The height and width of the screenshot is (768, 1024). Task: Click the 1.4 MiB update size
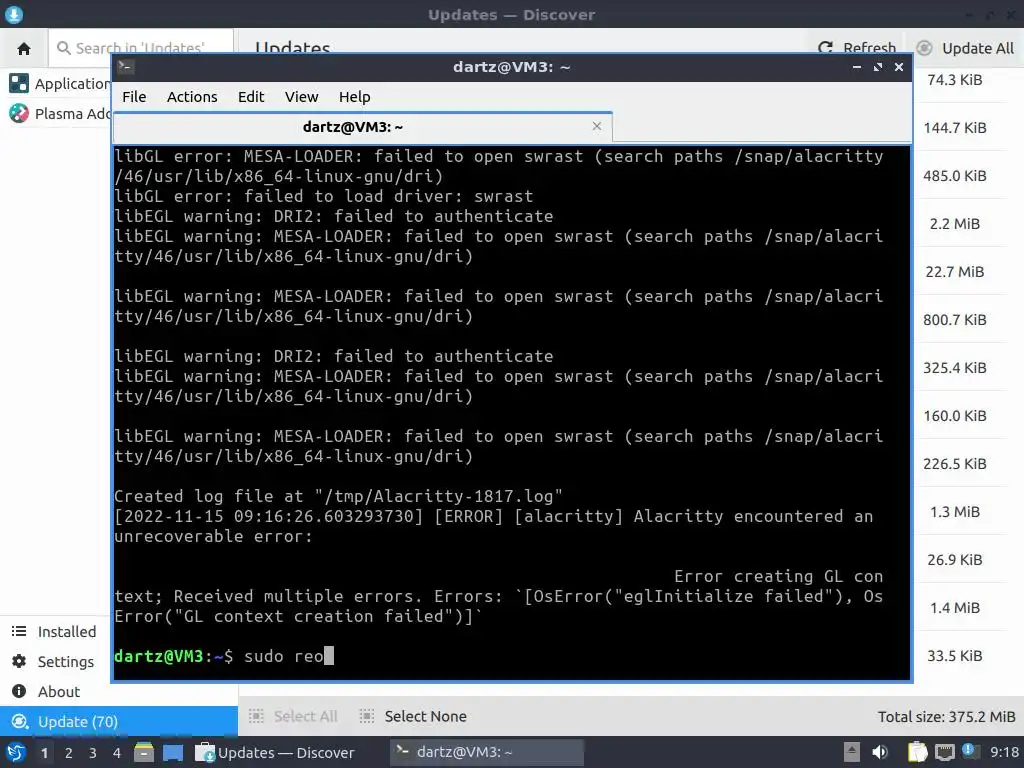tap(954, 607)
